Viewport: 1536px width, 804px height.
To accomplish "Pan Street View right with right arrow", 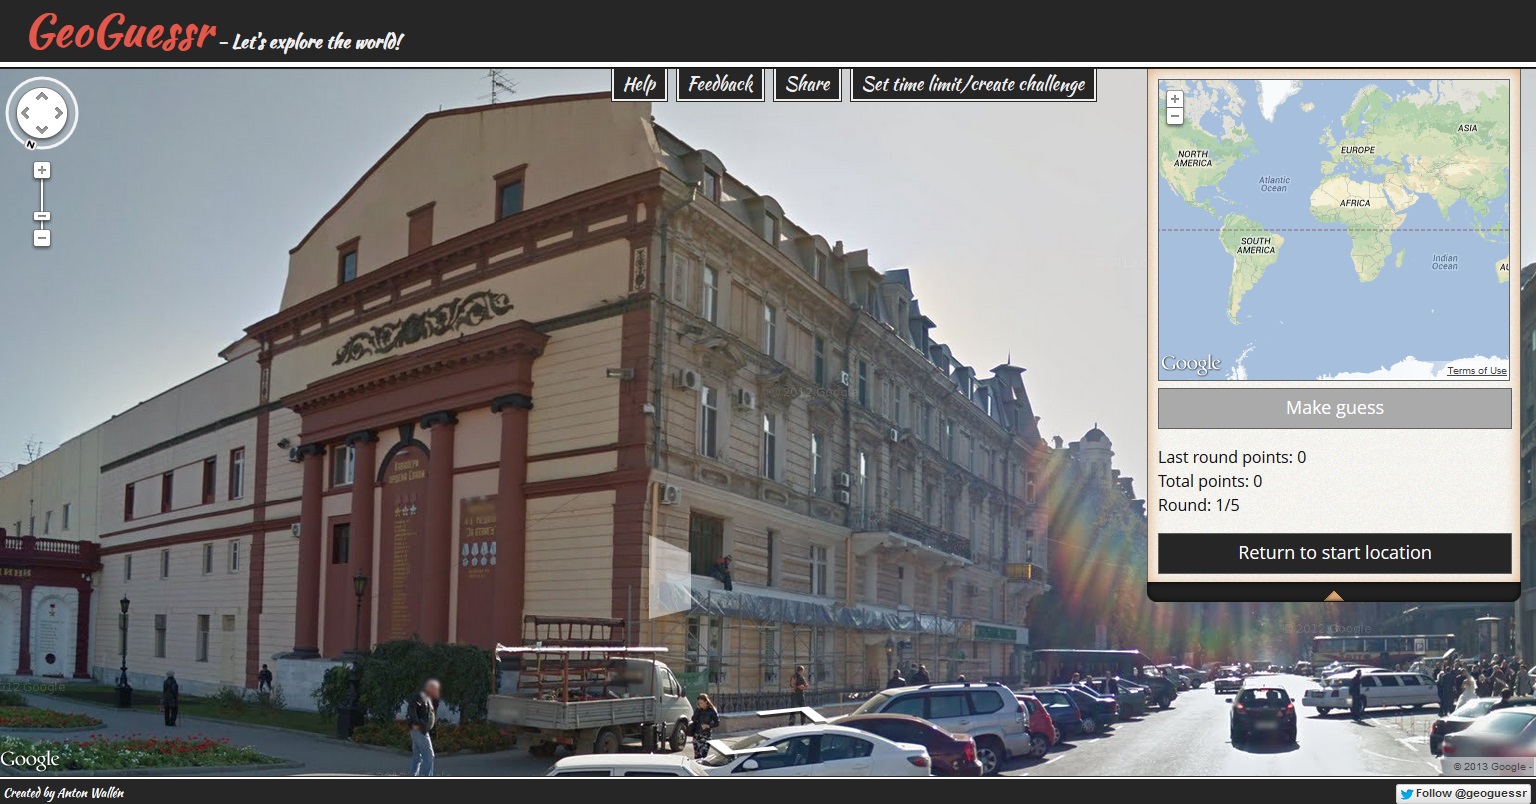I will 59,113.
